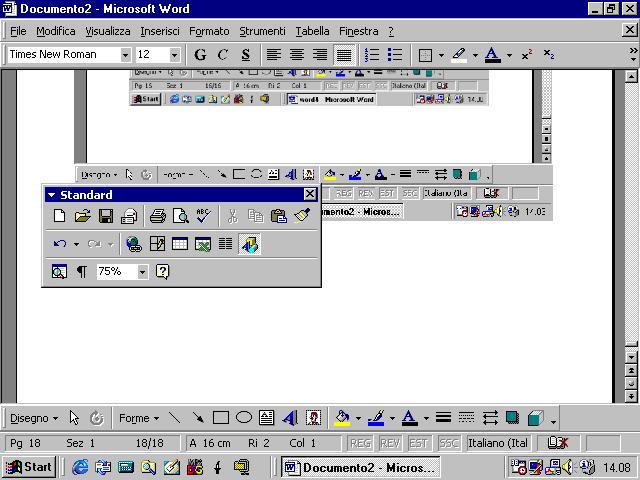Pick the Line tool in Drawing toolbar

175,418
